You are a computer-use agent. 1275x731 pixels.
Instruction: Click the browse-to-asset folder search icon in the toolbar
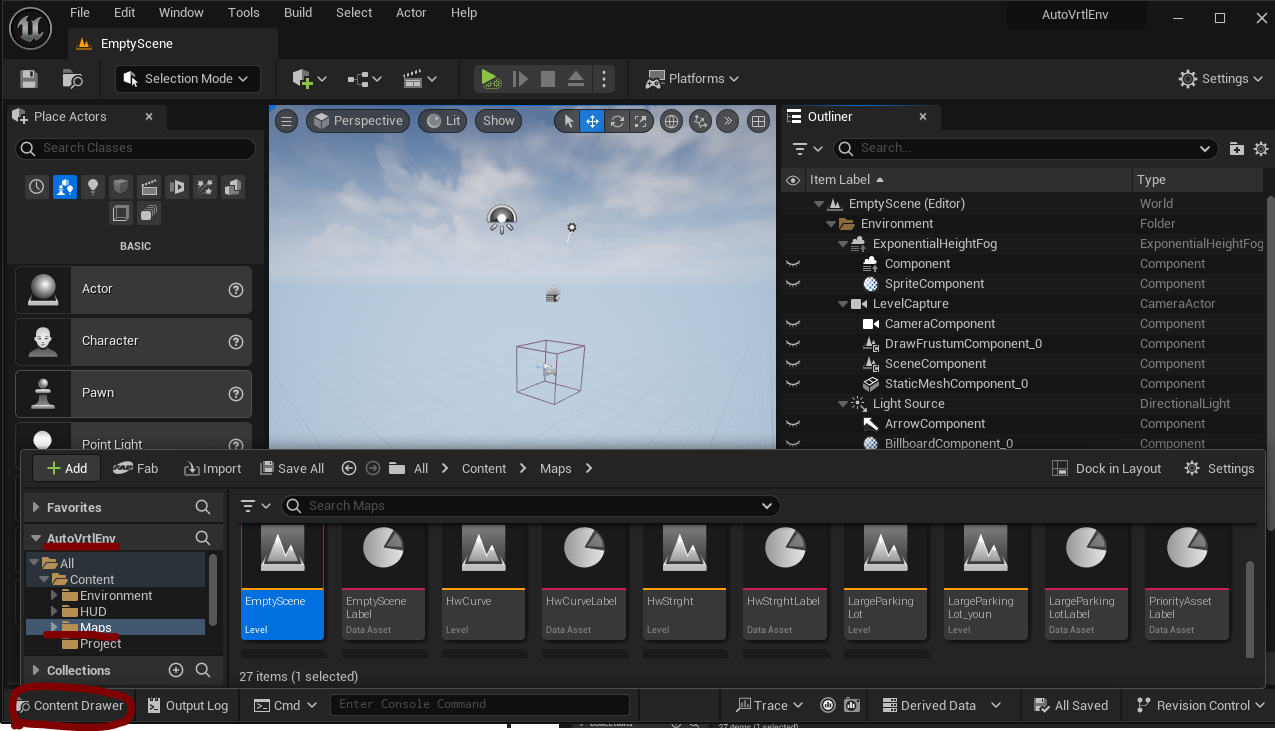tap(72, 79)
